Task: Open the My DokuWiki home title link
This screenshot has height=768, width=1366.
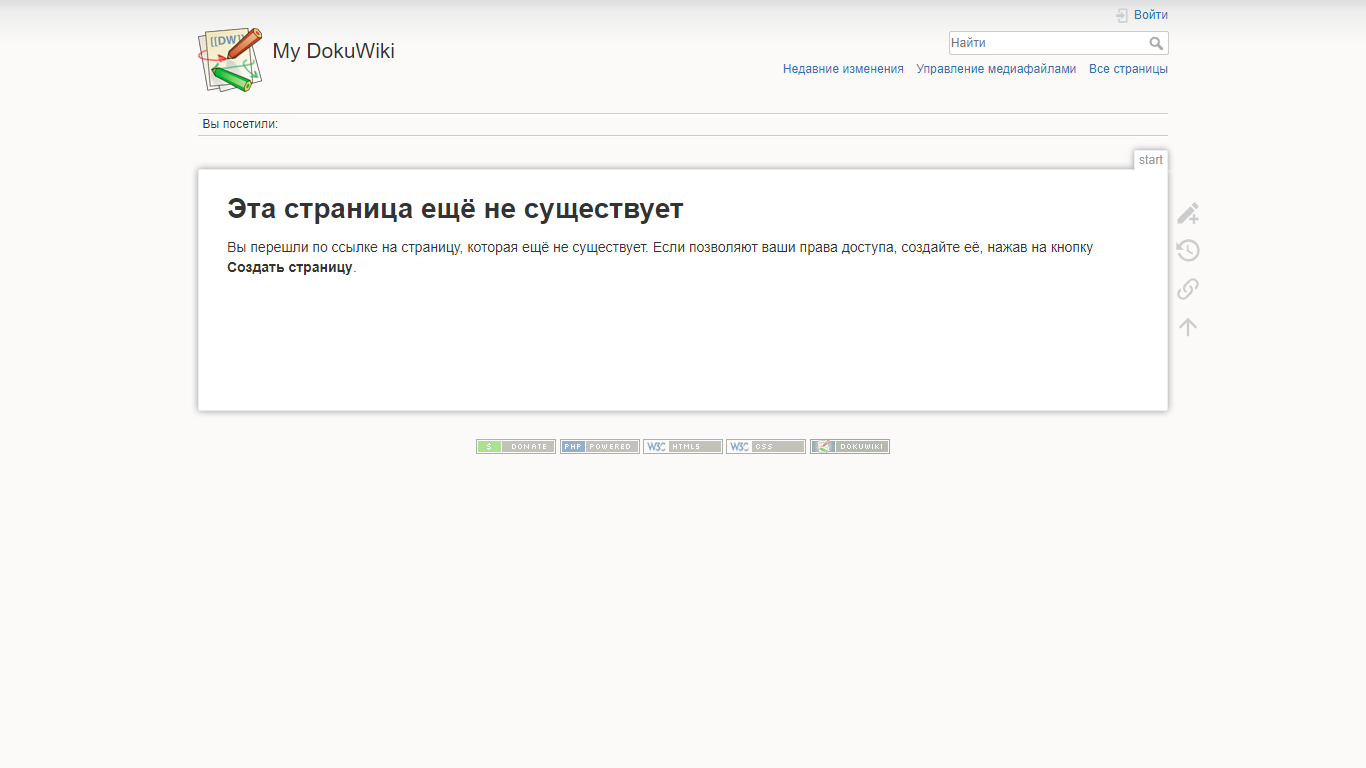Action: point(333,51)
